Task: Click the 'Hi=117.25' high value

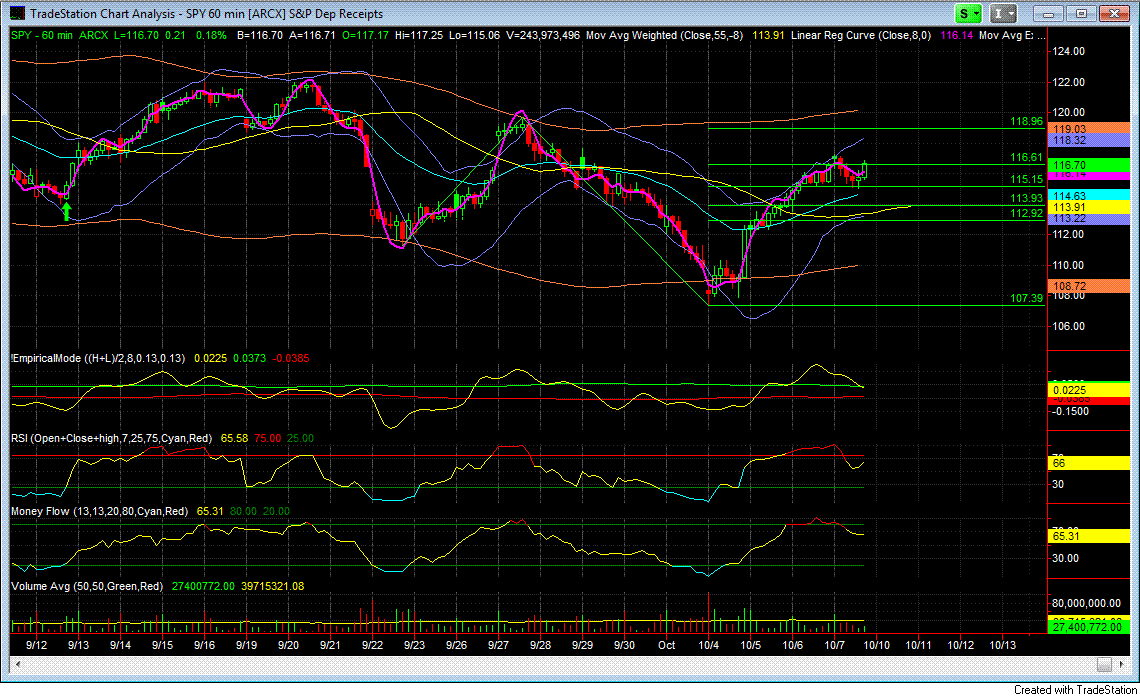Action: click(x=419, y=35)
